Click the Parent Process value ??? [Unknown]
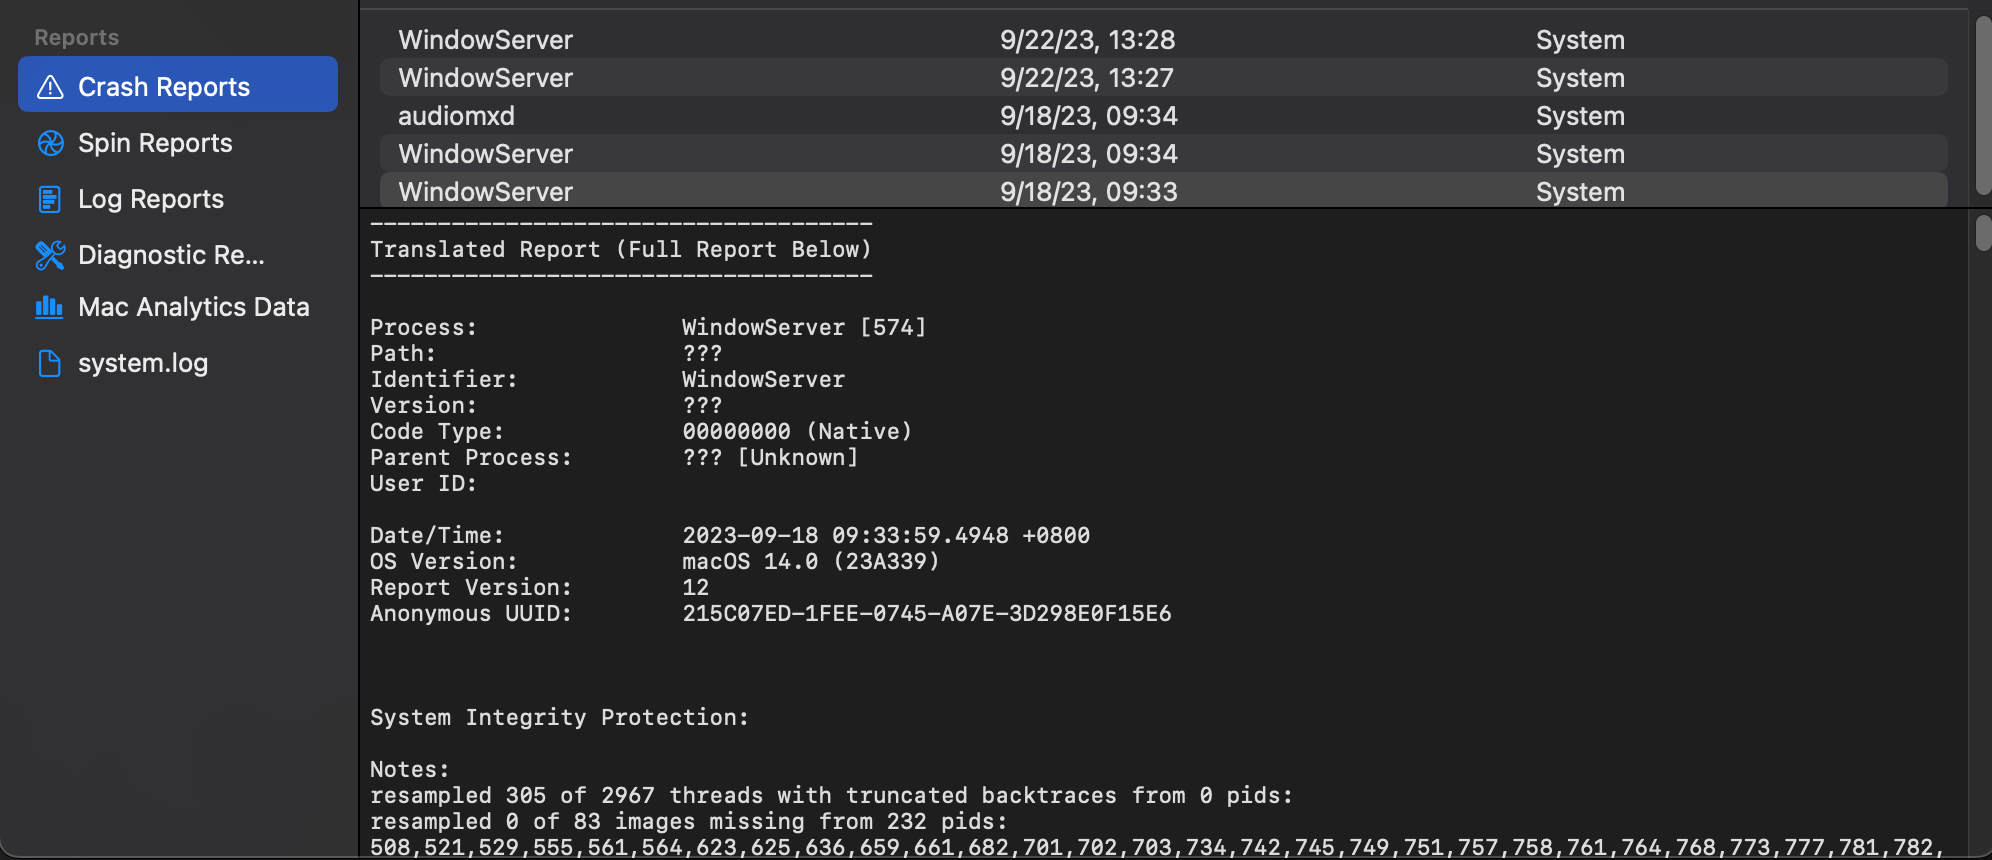The height and width of the screenshot is (860, 1992). (x=770, y=457)
